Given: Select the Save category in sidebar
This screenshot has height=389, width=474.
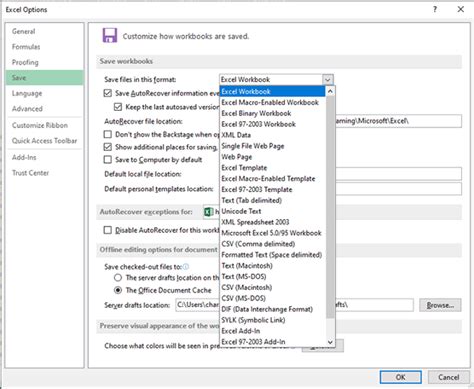Looking at the screenshot, I should click(44, 78).
